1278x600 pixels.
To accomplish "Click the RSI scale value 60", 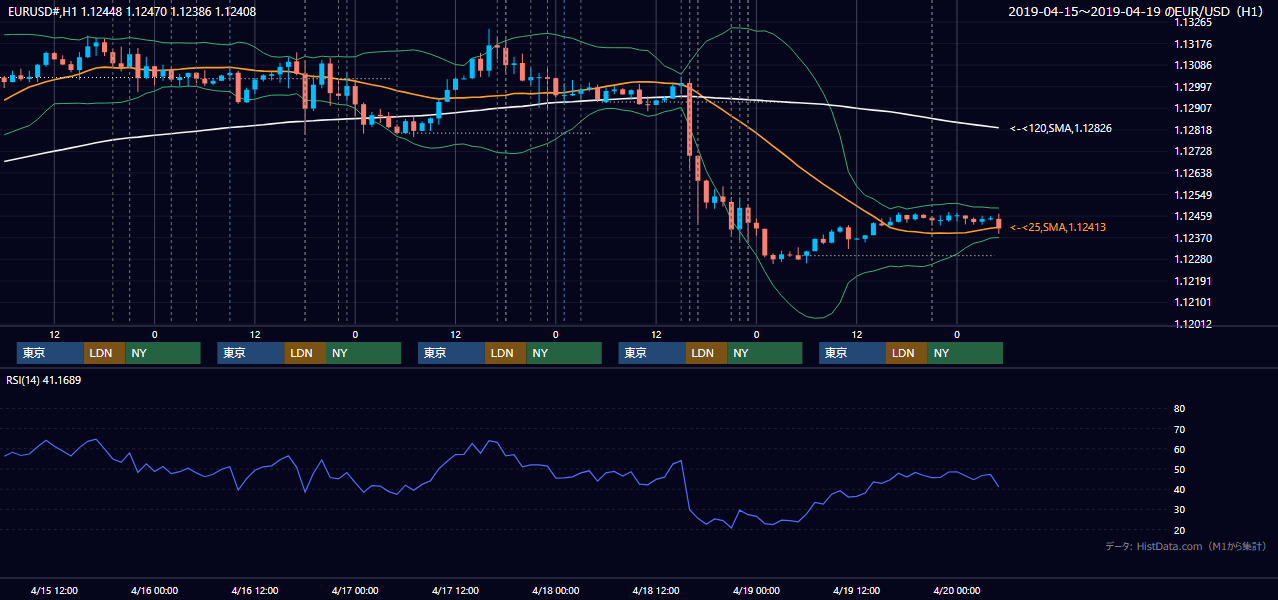I will [1179, 449].
